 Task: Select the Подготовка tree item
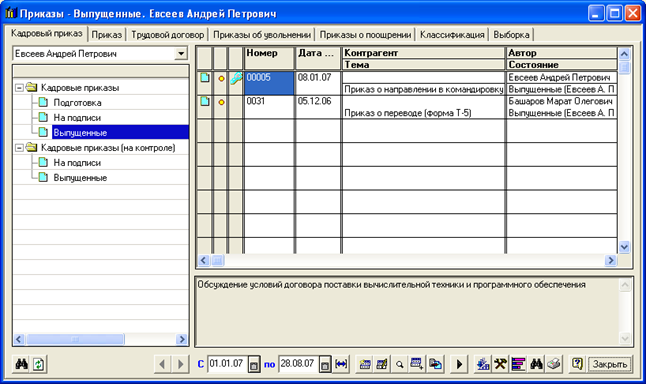coord(77,103)
